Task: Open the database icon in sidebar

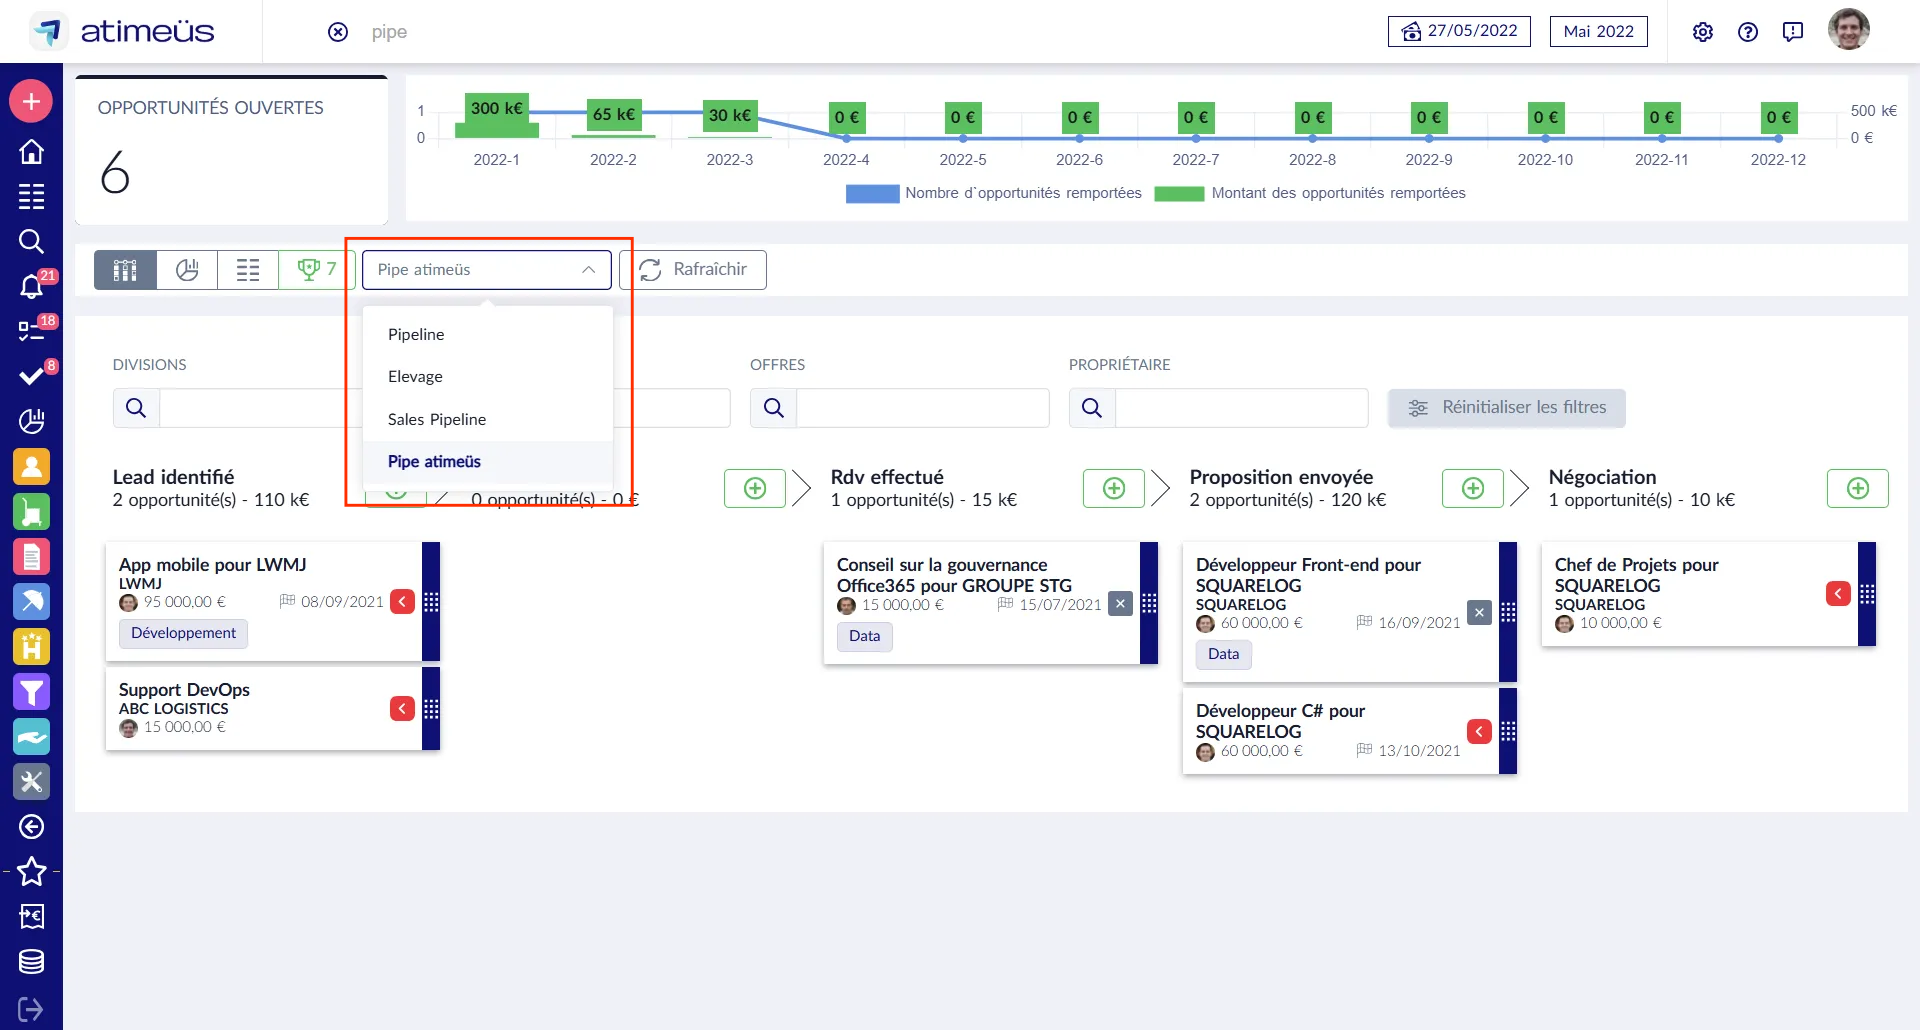Action: click(x=31, y=961)
